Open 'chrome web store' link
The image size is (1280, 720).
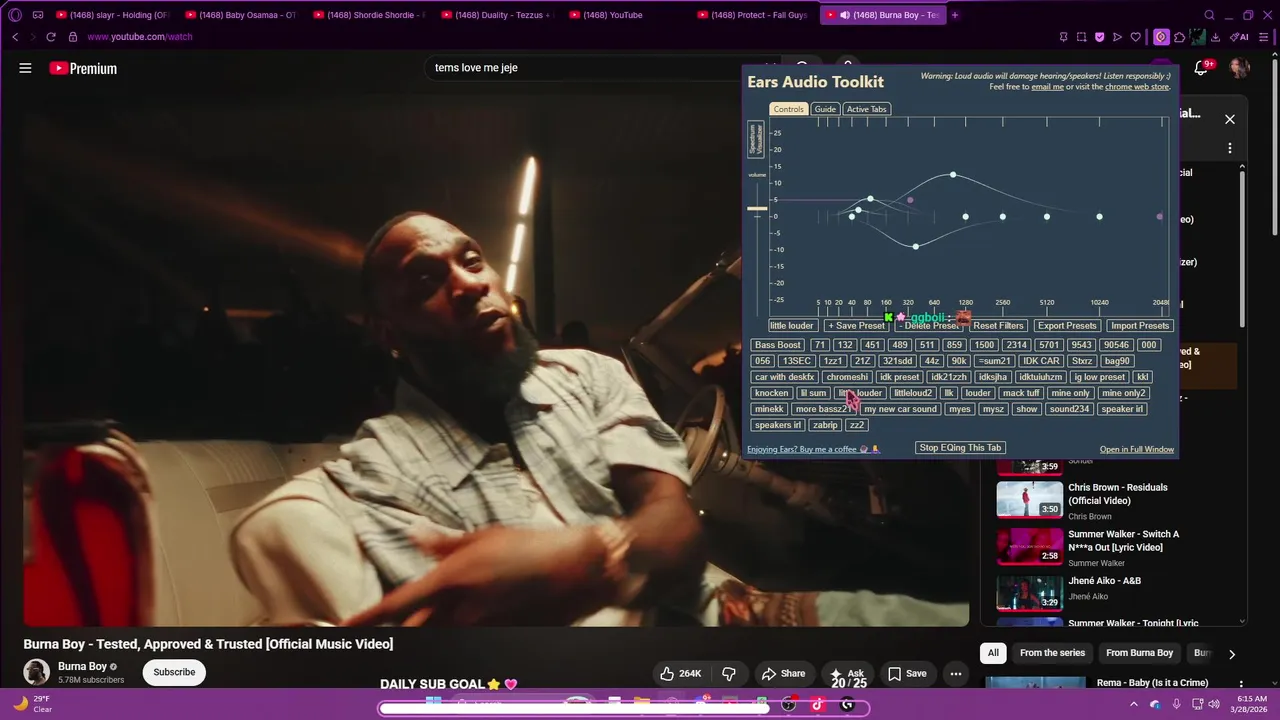[1137, 87]
